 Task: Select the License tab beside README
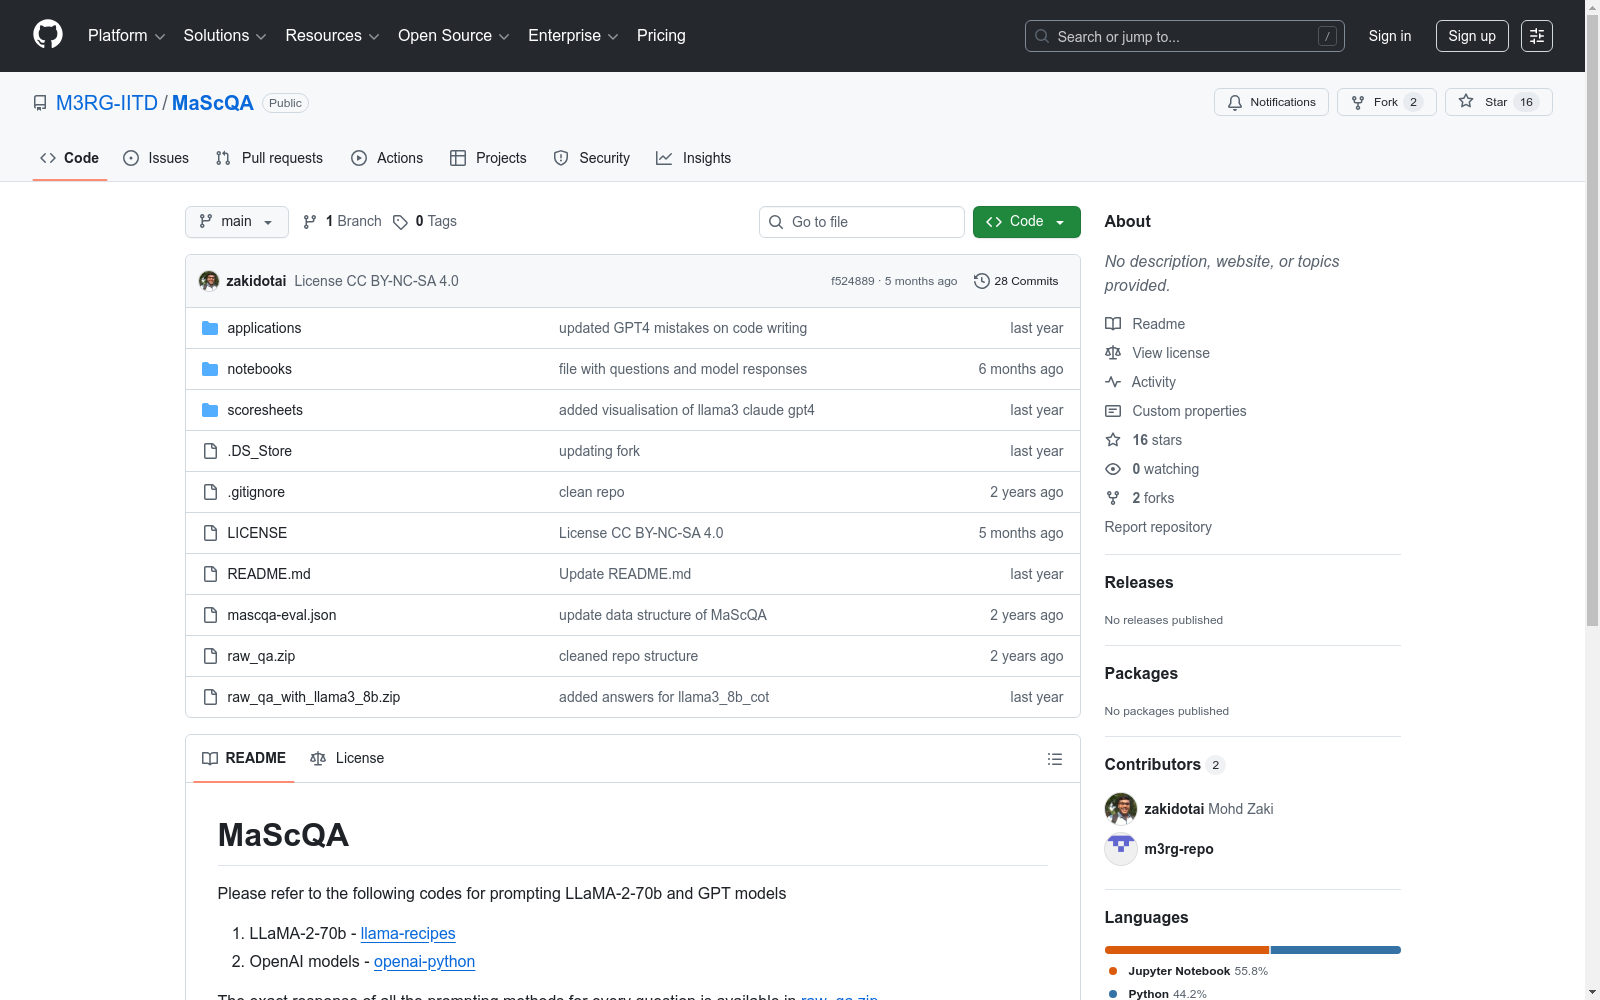347,758
